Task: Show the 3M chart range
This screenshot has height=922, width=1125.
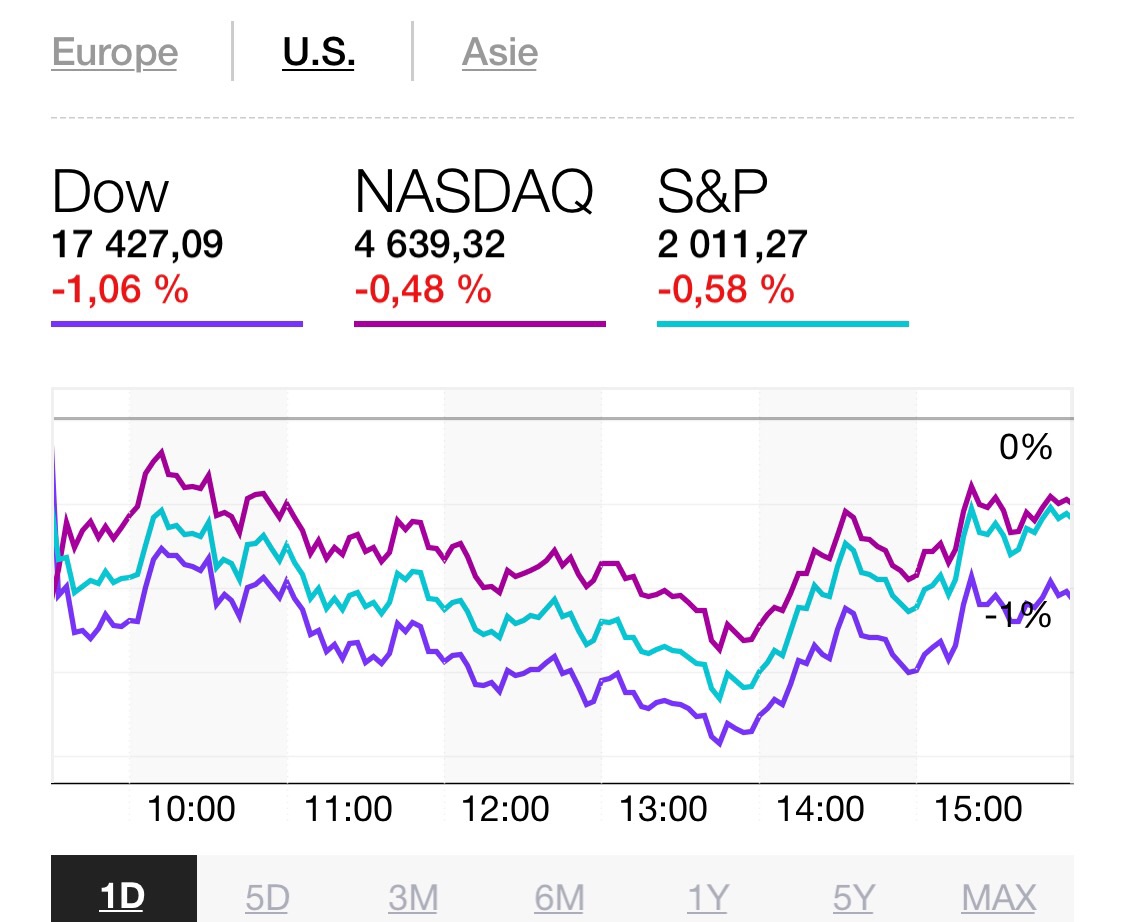Action: point(413,898)
